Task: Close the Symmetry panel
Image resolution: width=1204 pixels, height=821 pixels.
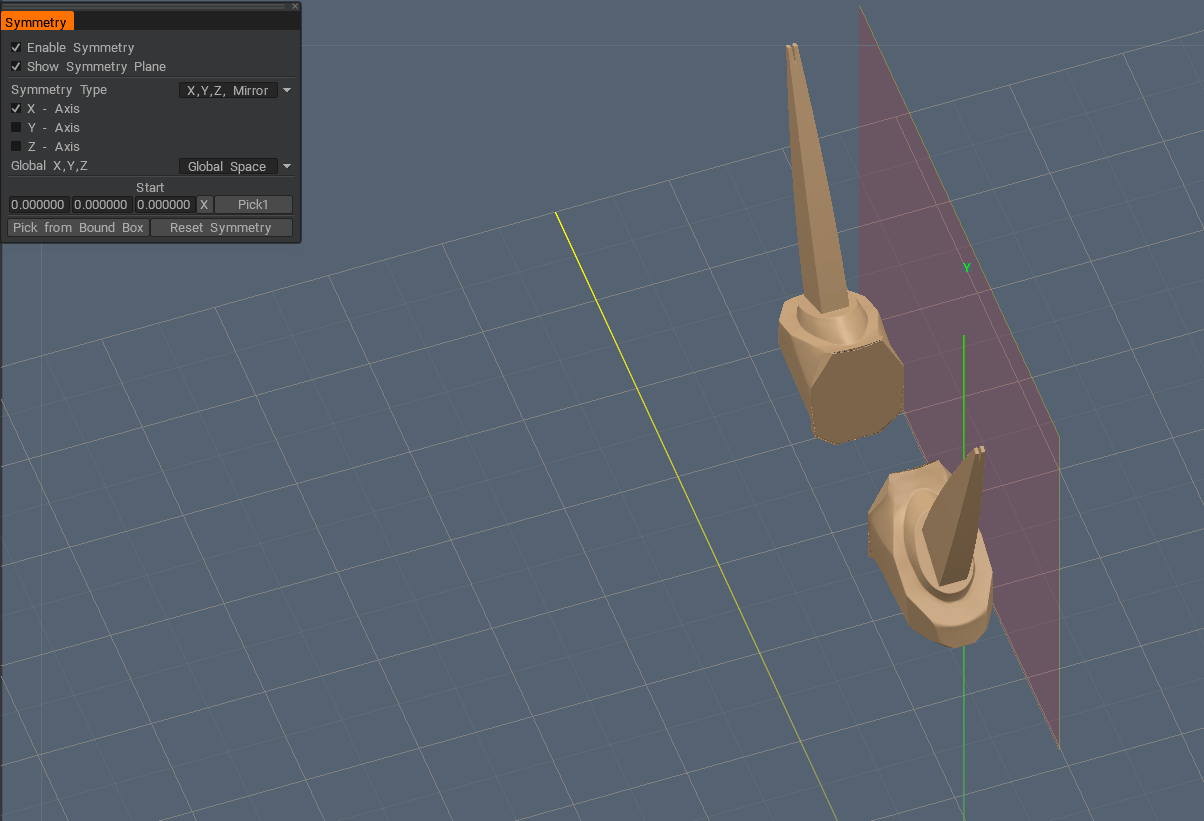Action: [295, 6]
